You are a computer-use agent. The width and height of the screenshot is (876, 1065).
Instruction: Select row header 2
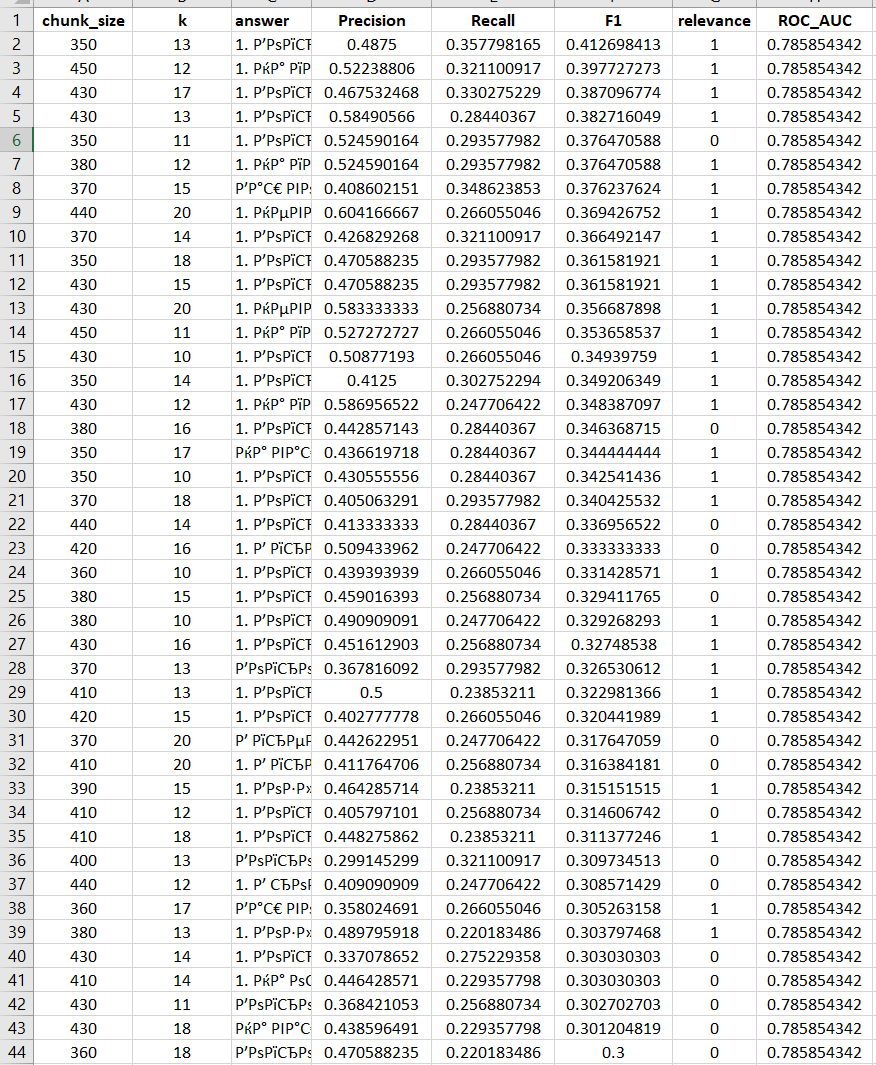click(16, 45)
